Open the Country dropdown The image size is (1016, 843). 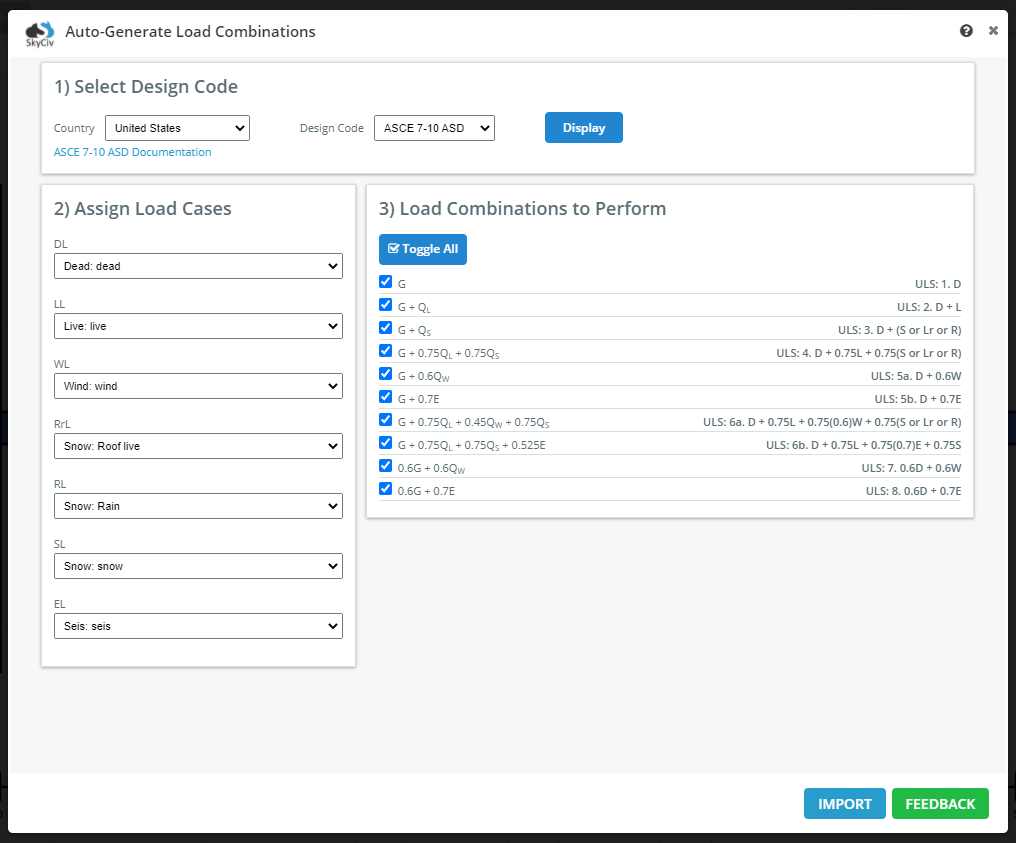tap(177, 128)
